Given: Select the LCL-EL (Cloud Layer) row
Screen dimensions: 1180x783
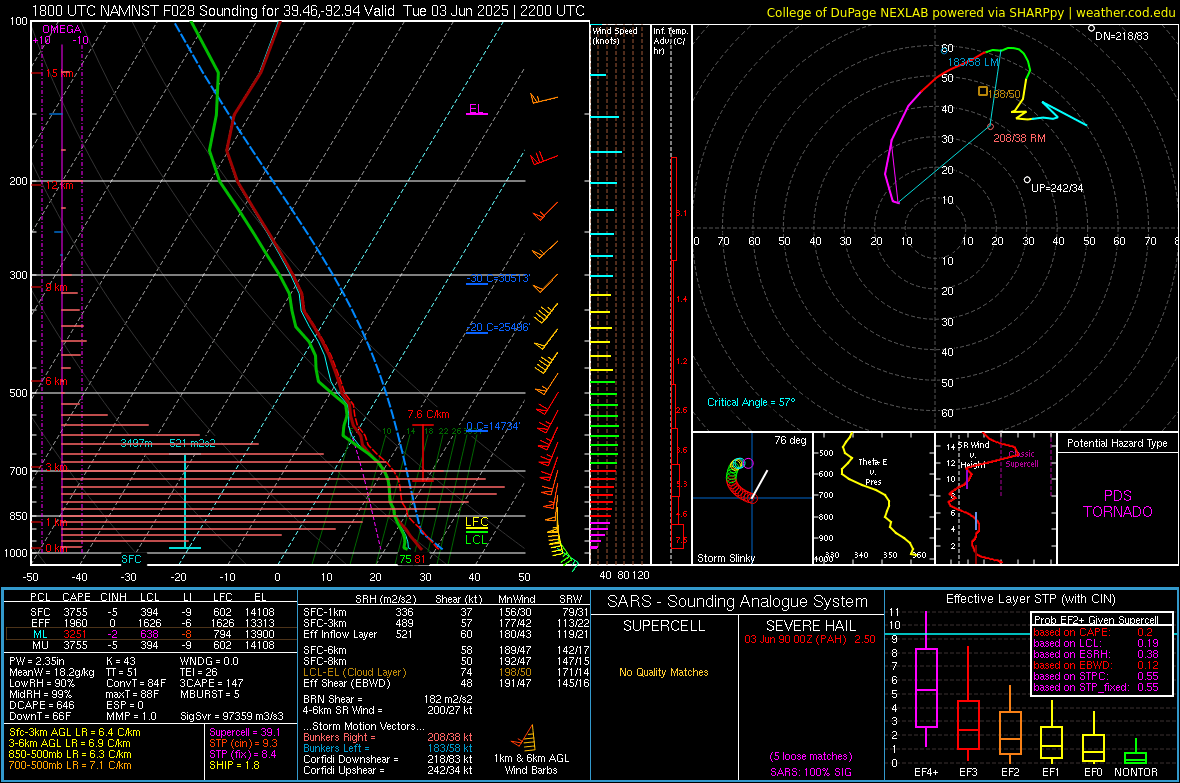Looking at the screenshot, I should (446, 672).
